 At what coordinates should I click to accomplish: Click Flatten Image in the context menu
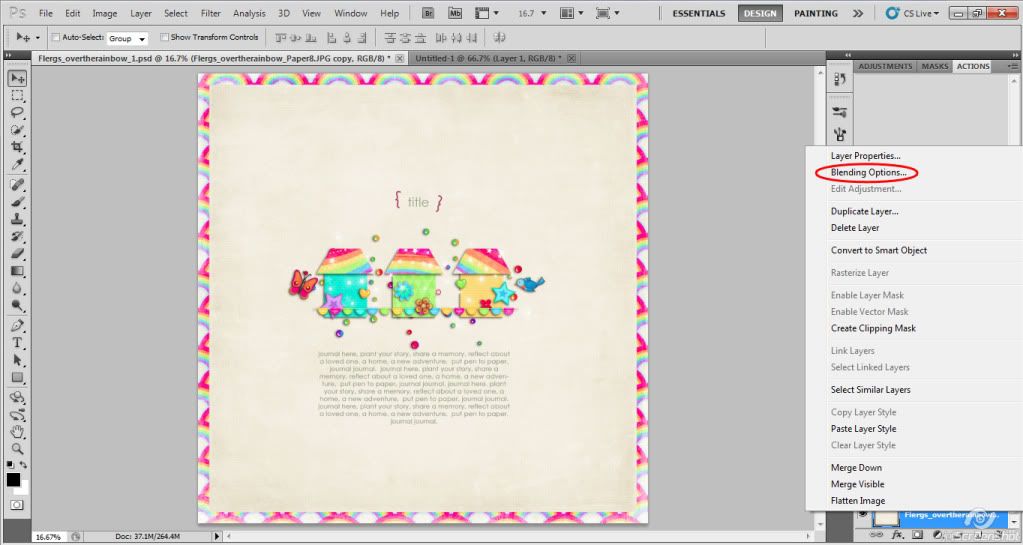point(857,501)
